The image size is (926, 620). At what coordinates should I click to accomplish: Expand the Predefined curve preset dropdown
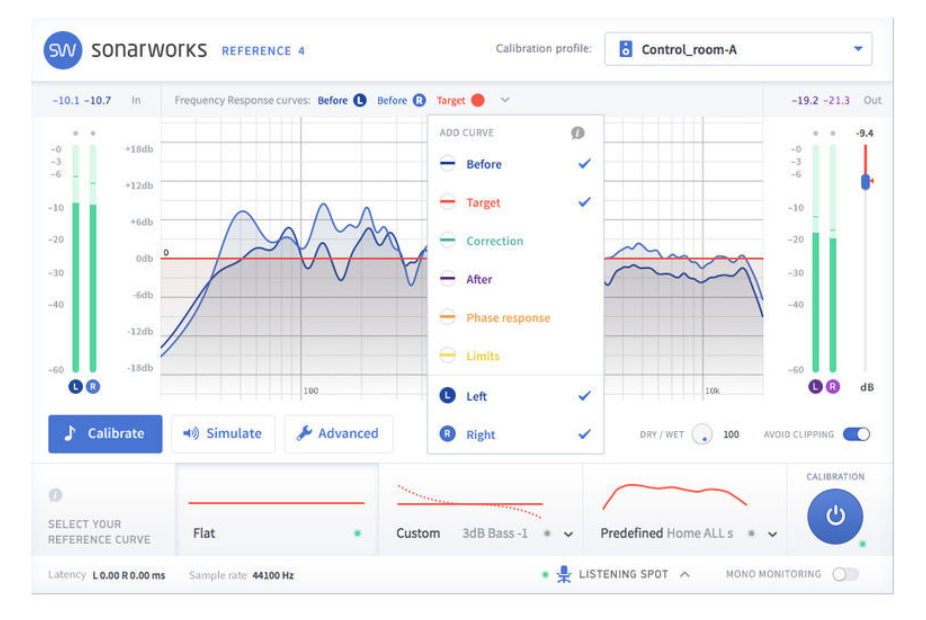click(x=772, y=534)
